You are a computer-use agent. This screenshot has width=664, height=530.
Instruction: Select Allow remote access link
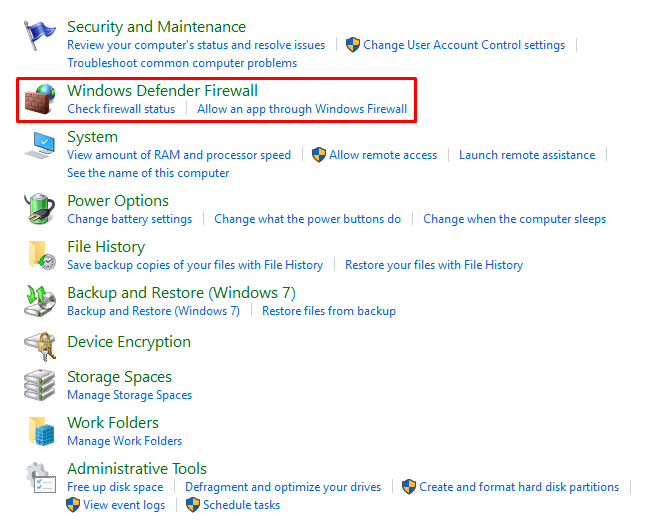(383, 155)
